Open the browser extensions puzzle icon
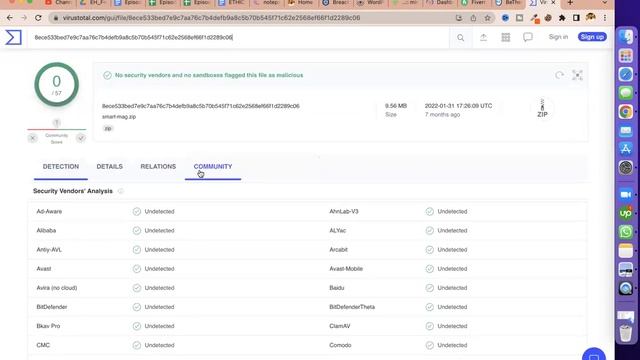This screenshot has height=360, width=640. click(562, 18)
